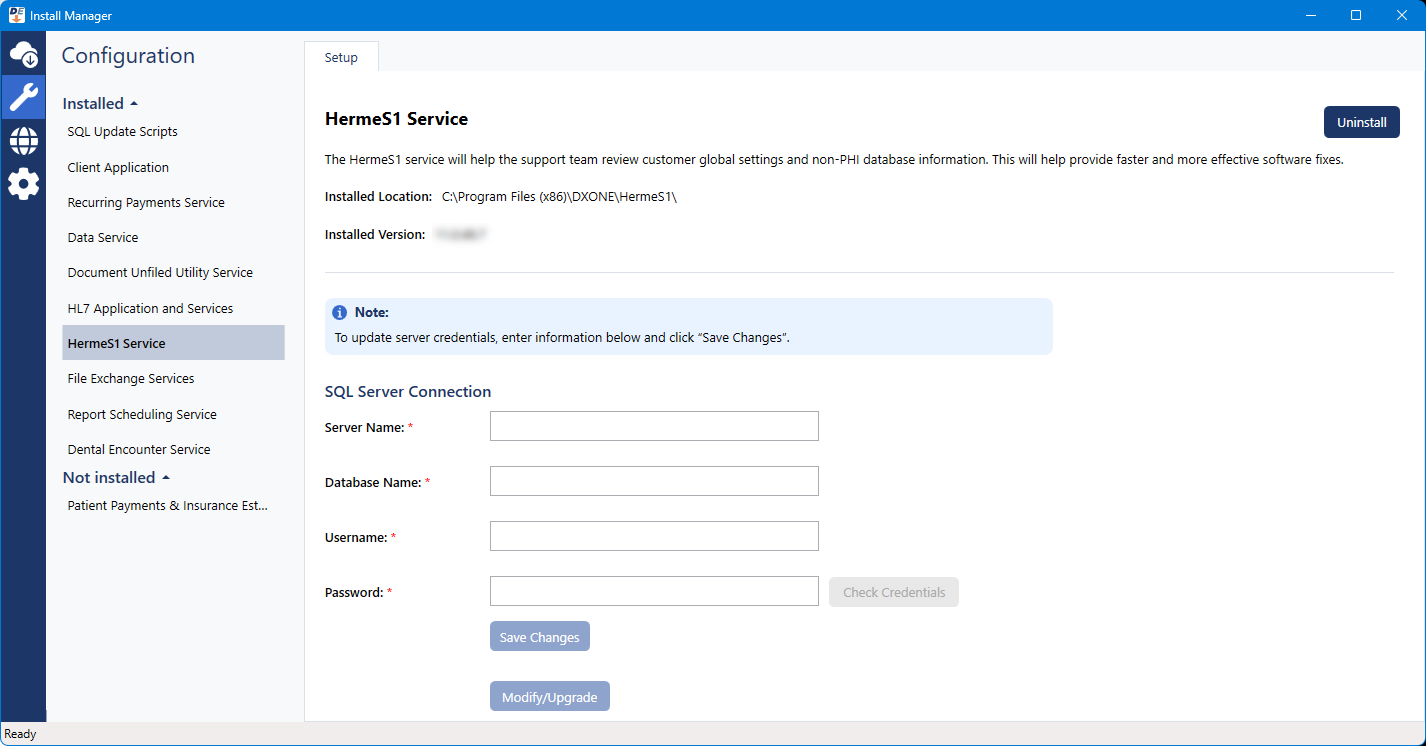Viewport: 1426px width, 746px height.
Task: Focus the Server Name input field
Action: pos(654,426)
